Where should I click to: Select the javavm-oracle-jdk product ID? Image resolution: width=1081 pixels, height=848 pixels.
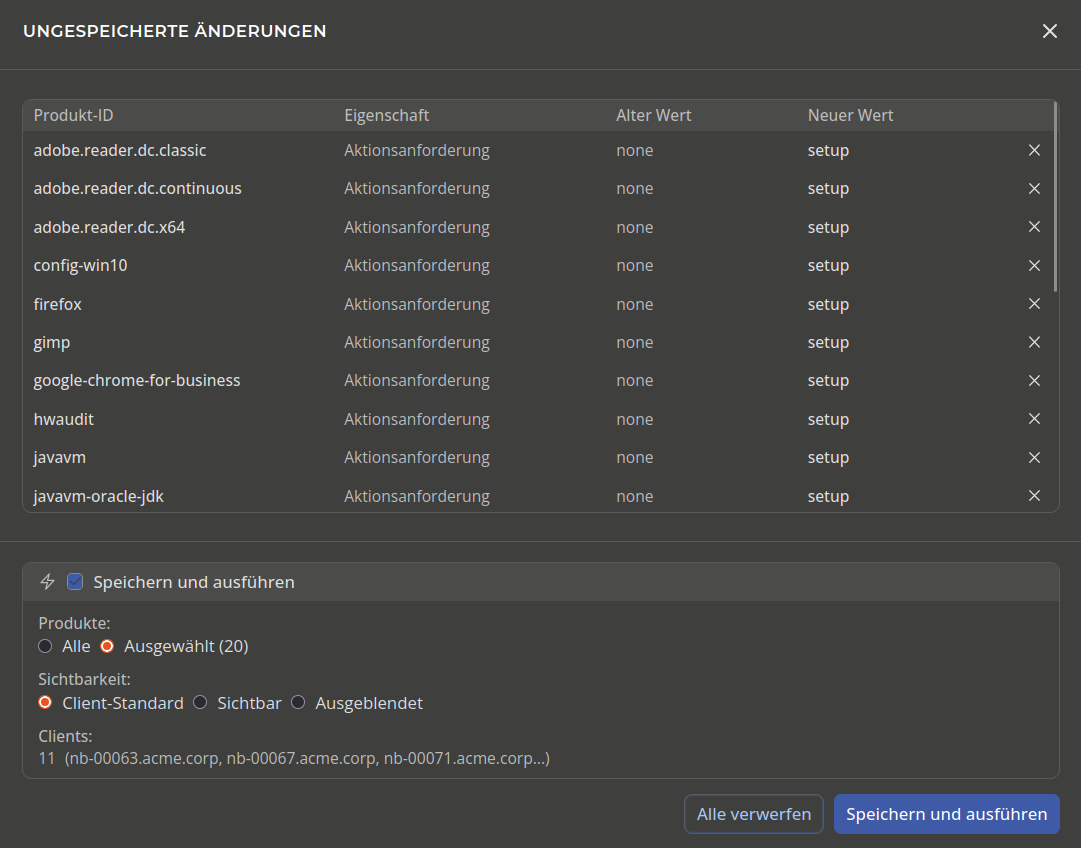tap(99, 496)
